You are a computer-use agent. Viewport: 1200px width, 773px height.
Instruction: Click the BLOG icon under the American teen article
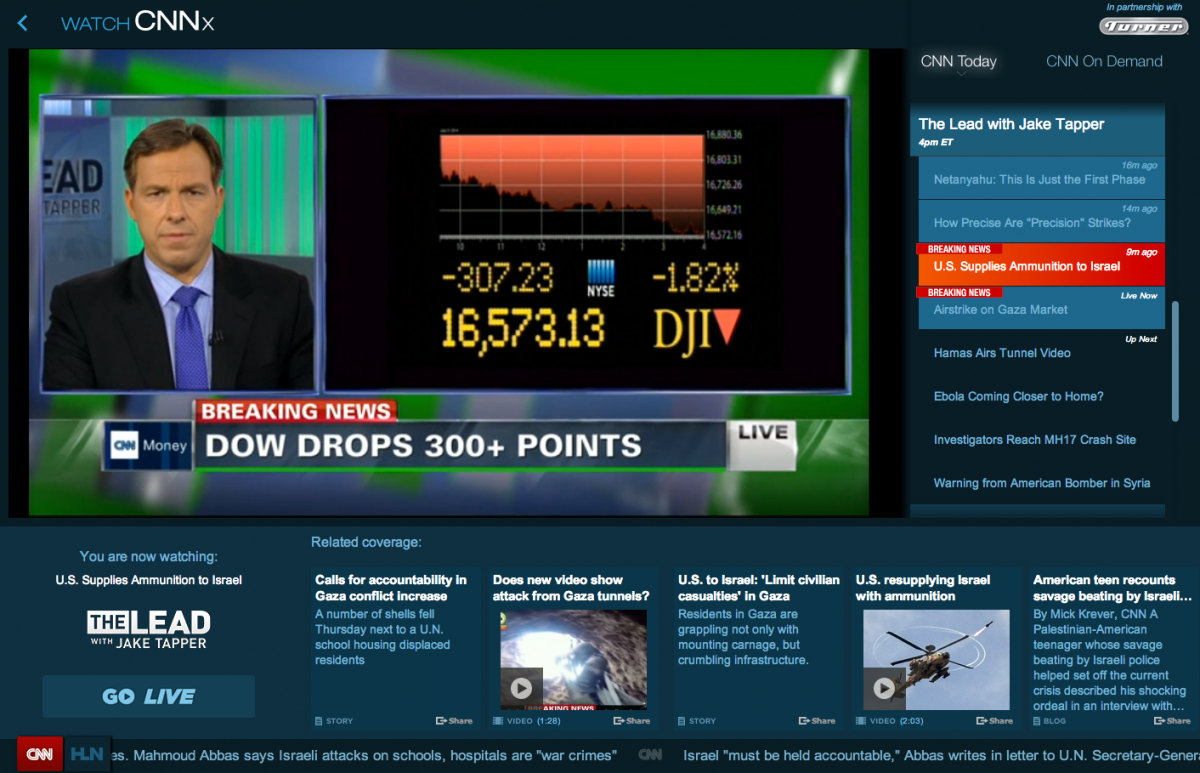click(x=1036, y=720)
